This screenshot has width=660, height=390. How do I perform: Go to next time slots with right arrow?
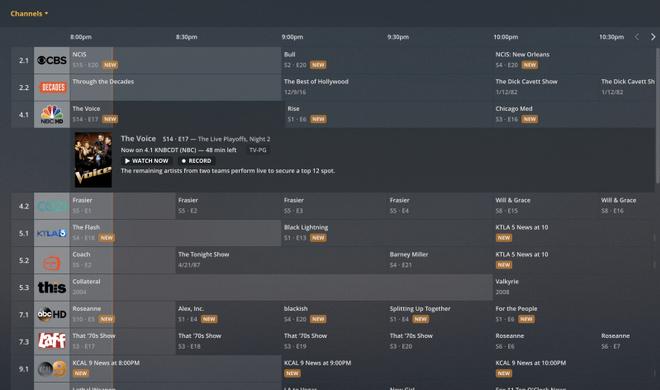click(x=653, y=37)
